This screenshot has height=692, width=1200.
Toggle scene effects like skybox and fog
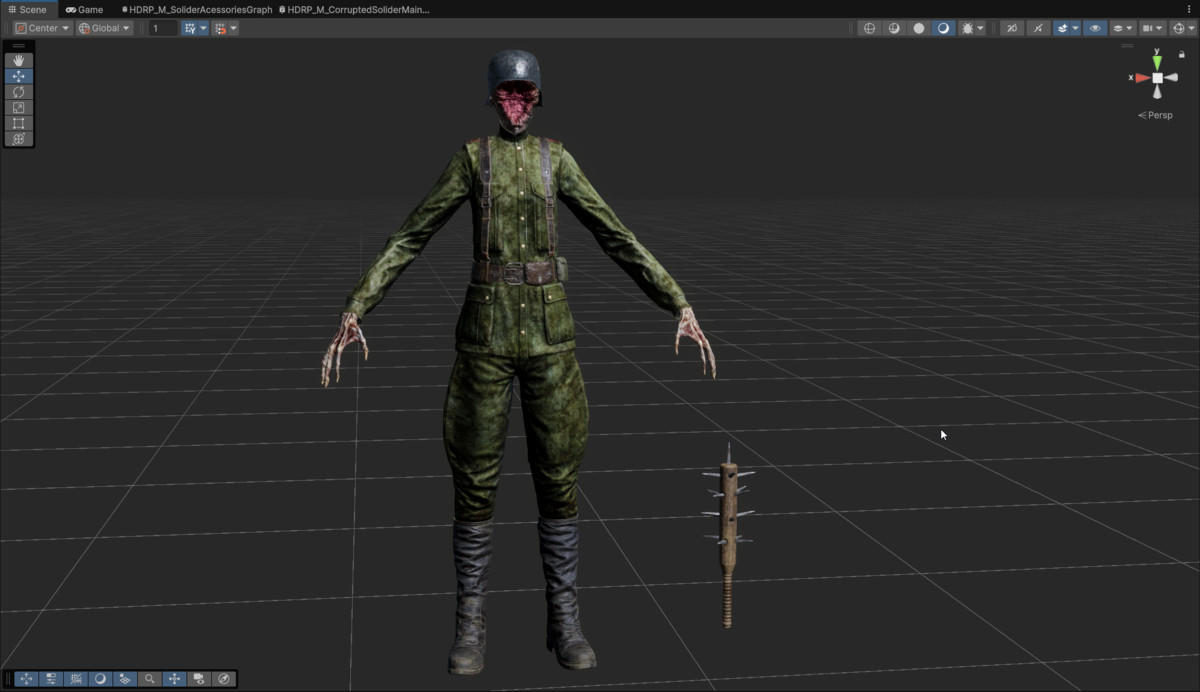(1062, 28)
